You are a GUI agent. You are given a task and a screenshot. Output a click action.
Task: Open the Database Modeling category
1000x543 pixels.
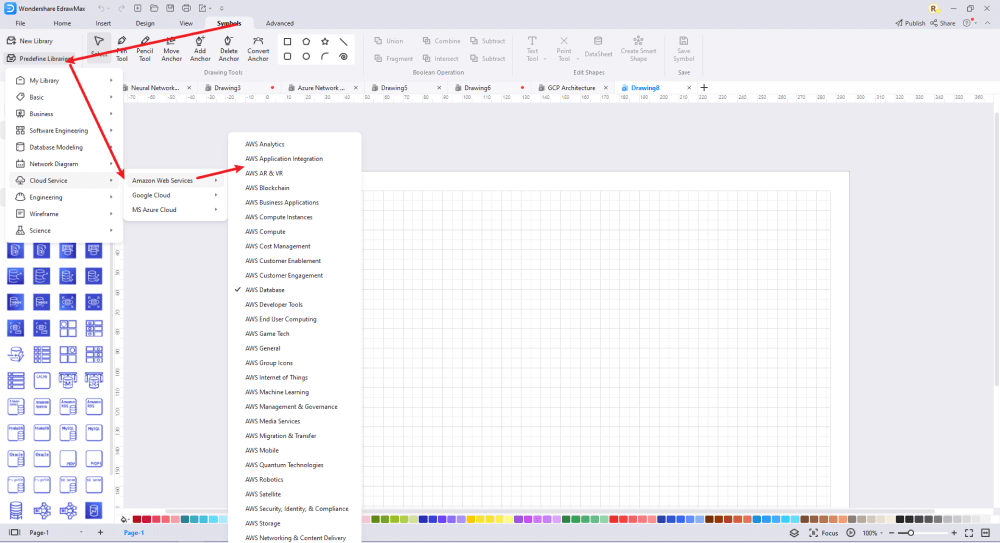[x=64, y=147]
